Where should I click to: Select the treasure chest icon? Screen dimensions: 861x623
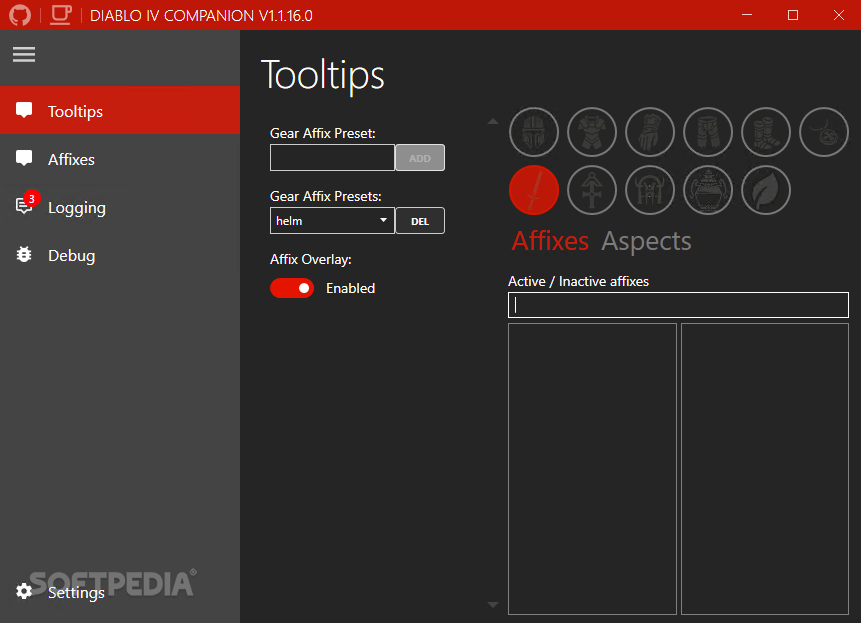click(x=708, y=190)
